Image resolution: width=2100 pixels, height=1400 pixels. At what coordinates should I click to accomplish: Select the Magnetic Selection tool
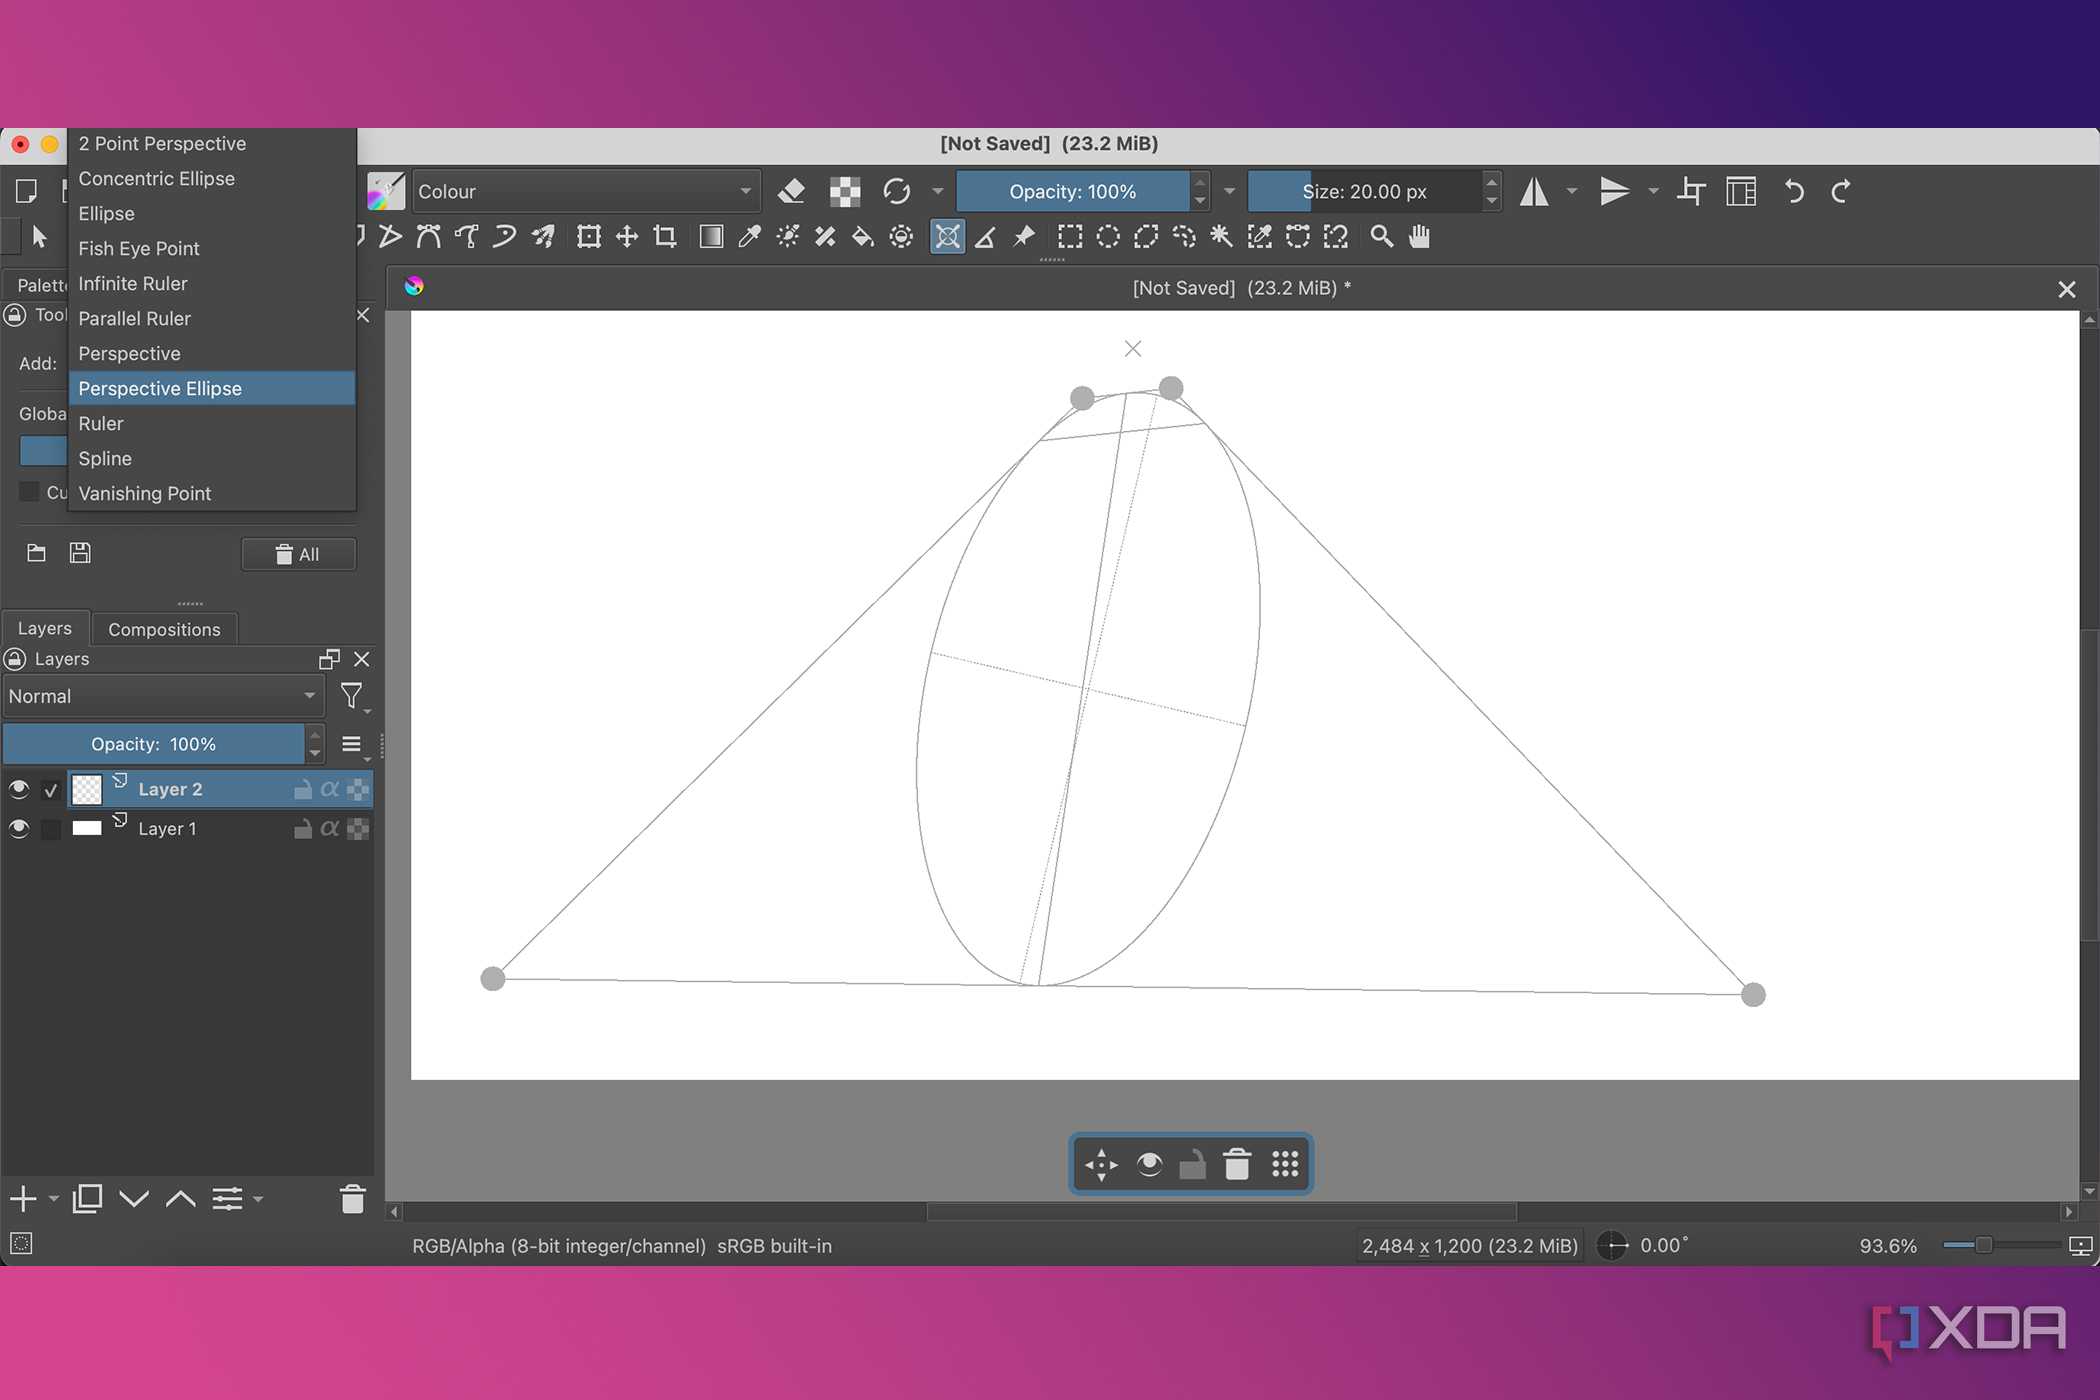(1335, 237)
